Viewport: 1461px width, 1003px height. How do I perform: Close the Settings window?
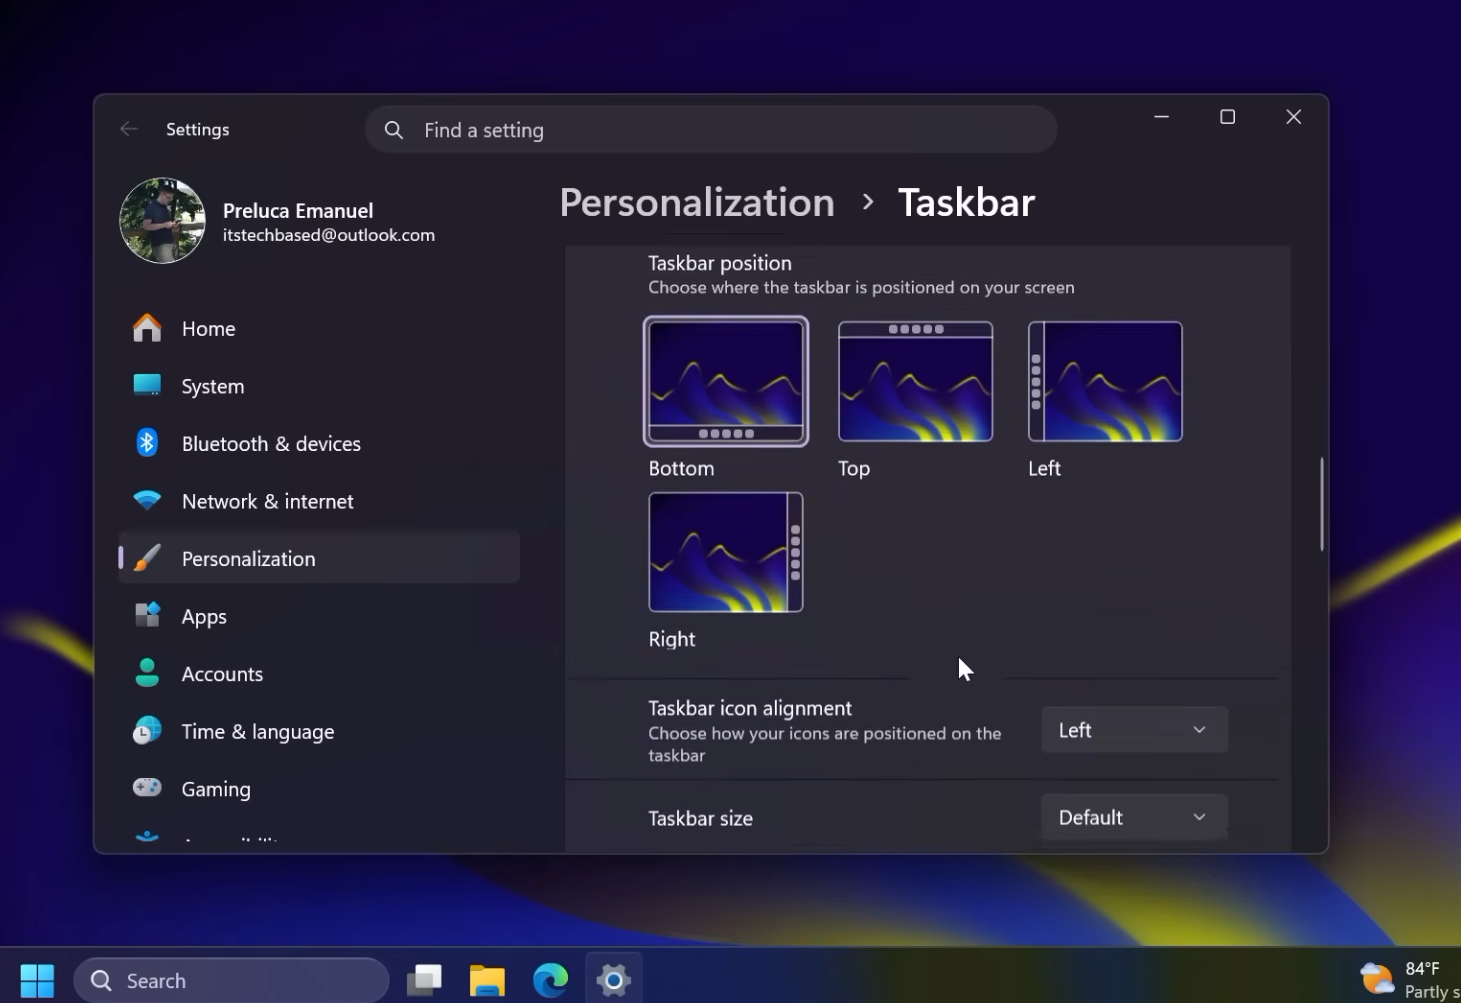(x=1293, y=117)
